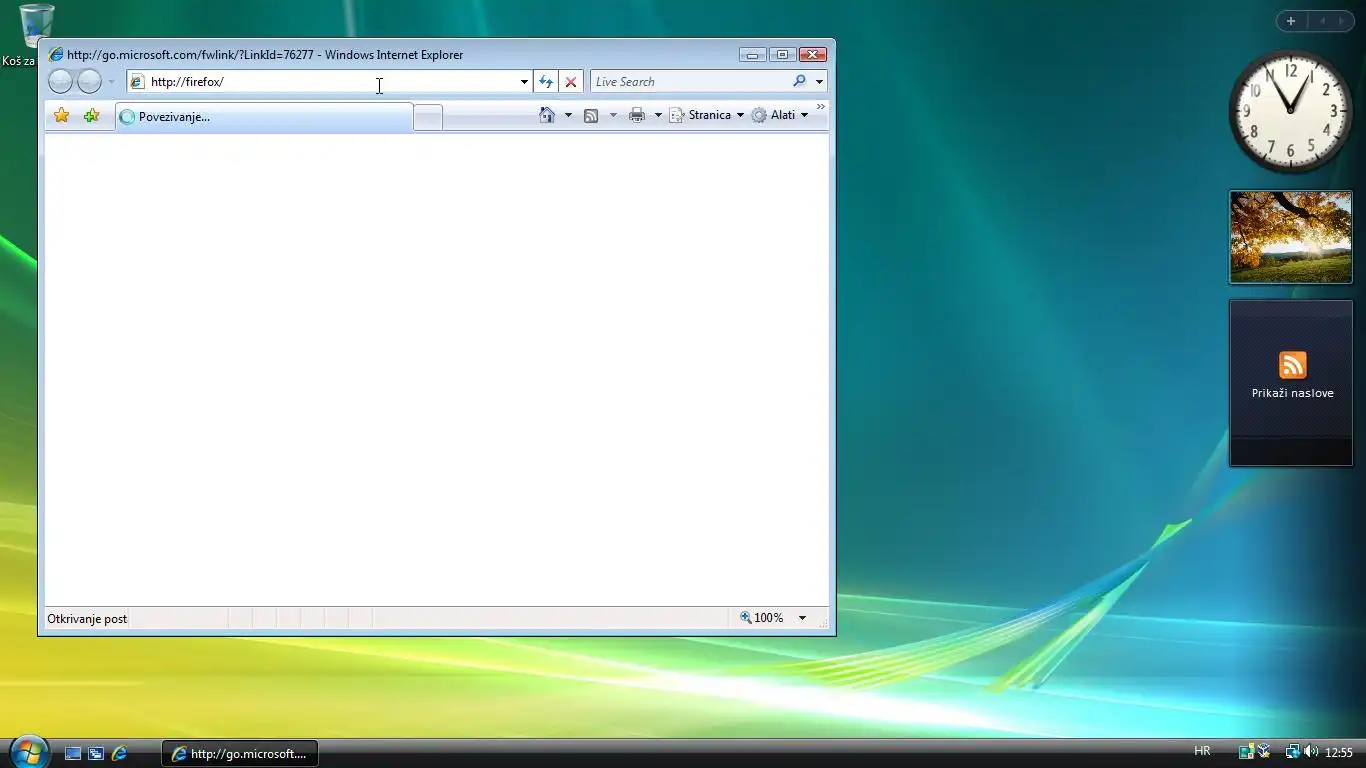
Task: Click the sidebar next gadgets arrow
Action: coord(1343,21)
